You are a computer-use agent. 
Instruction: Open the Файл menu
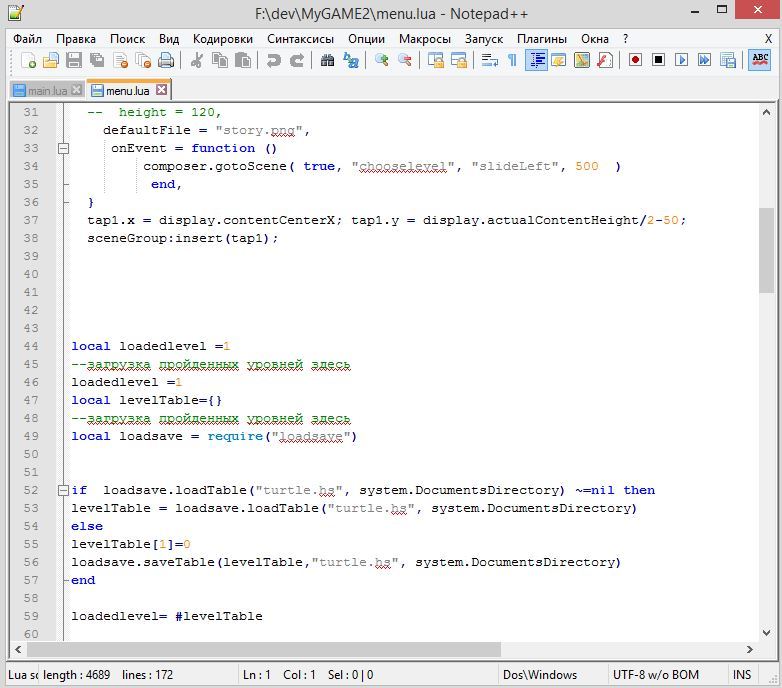tap(27, 39)
